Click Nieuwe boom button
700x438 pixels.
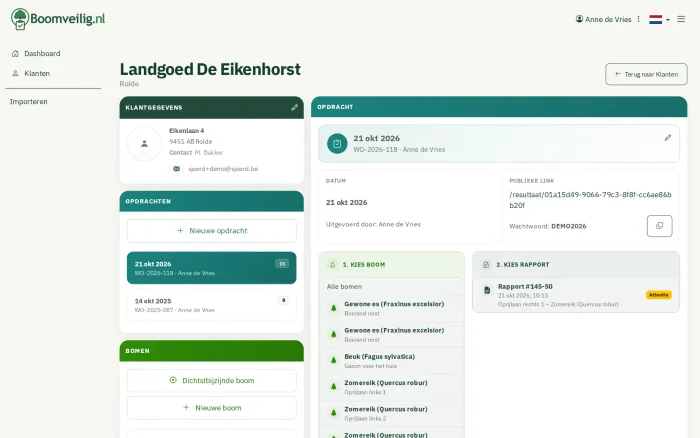[x=212, y=408]
